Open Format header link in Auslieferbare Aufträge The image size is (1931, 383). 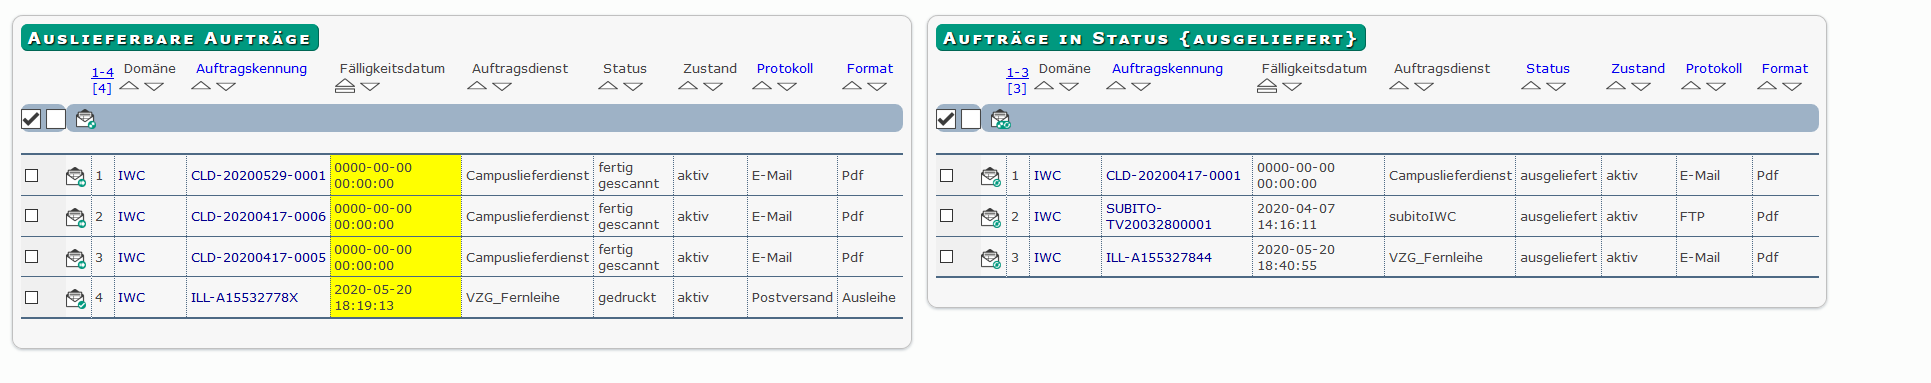coord(870,68)
